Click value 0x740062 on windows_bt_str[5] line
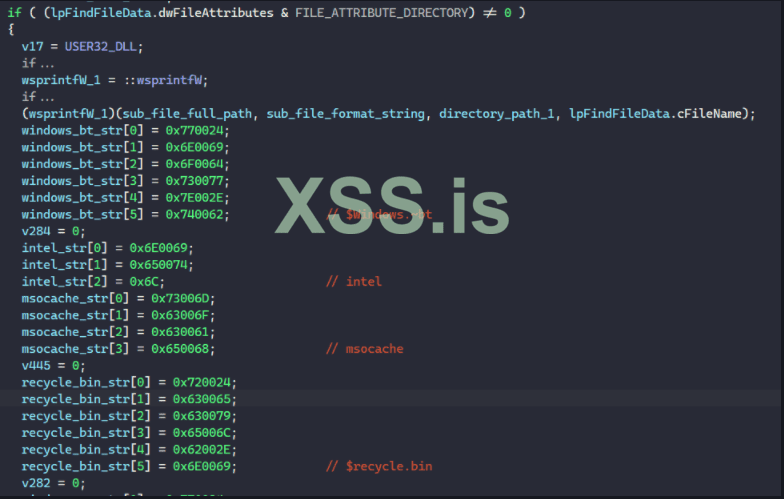784x499 pixels. pos(194,214)
